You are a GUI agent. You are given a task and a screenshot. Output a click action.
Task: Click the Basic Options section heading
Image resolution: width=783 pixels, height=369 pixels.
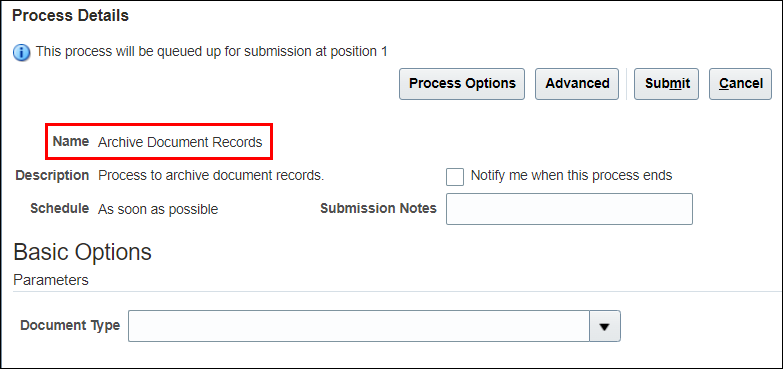tap(82, 252)
